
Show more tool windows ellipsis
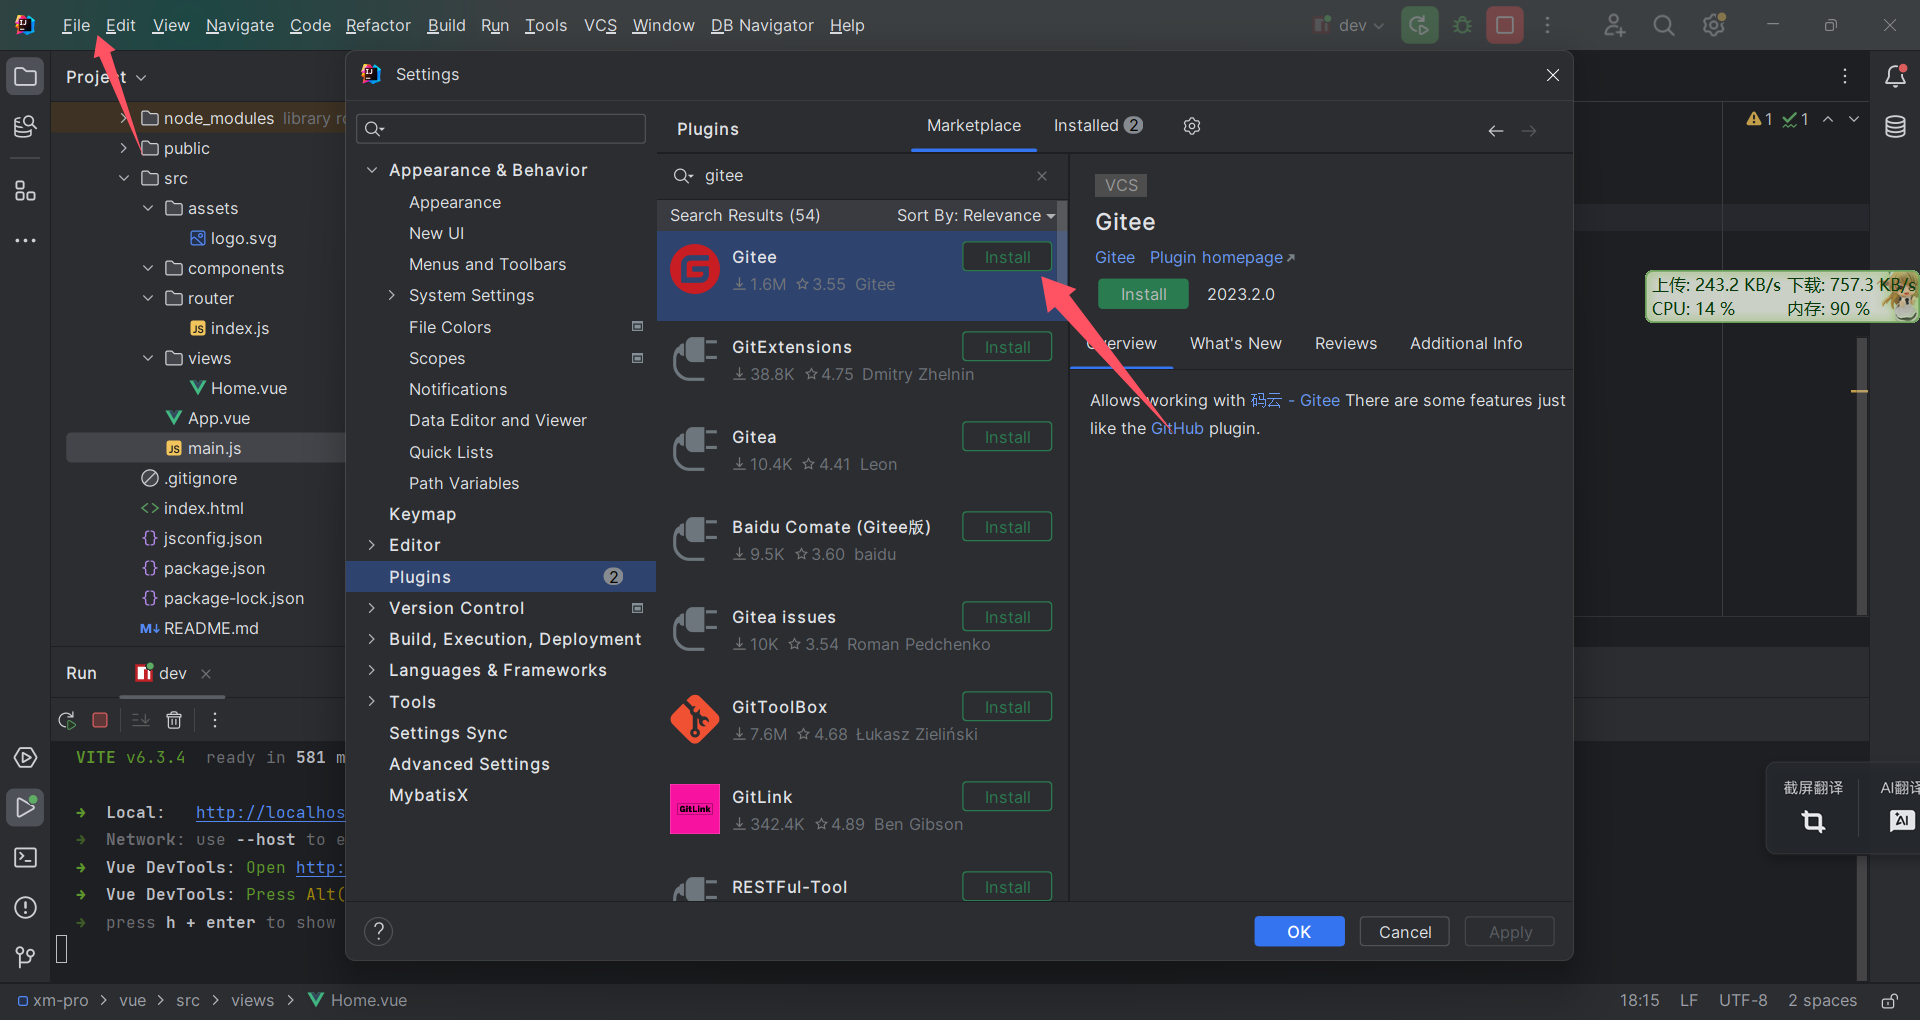pos(26,240)
